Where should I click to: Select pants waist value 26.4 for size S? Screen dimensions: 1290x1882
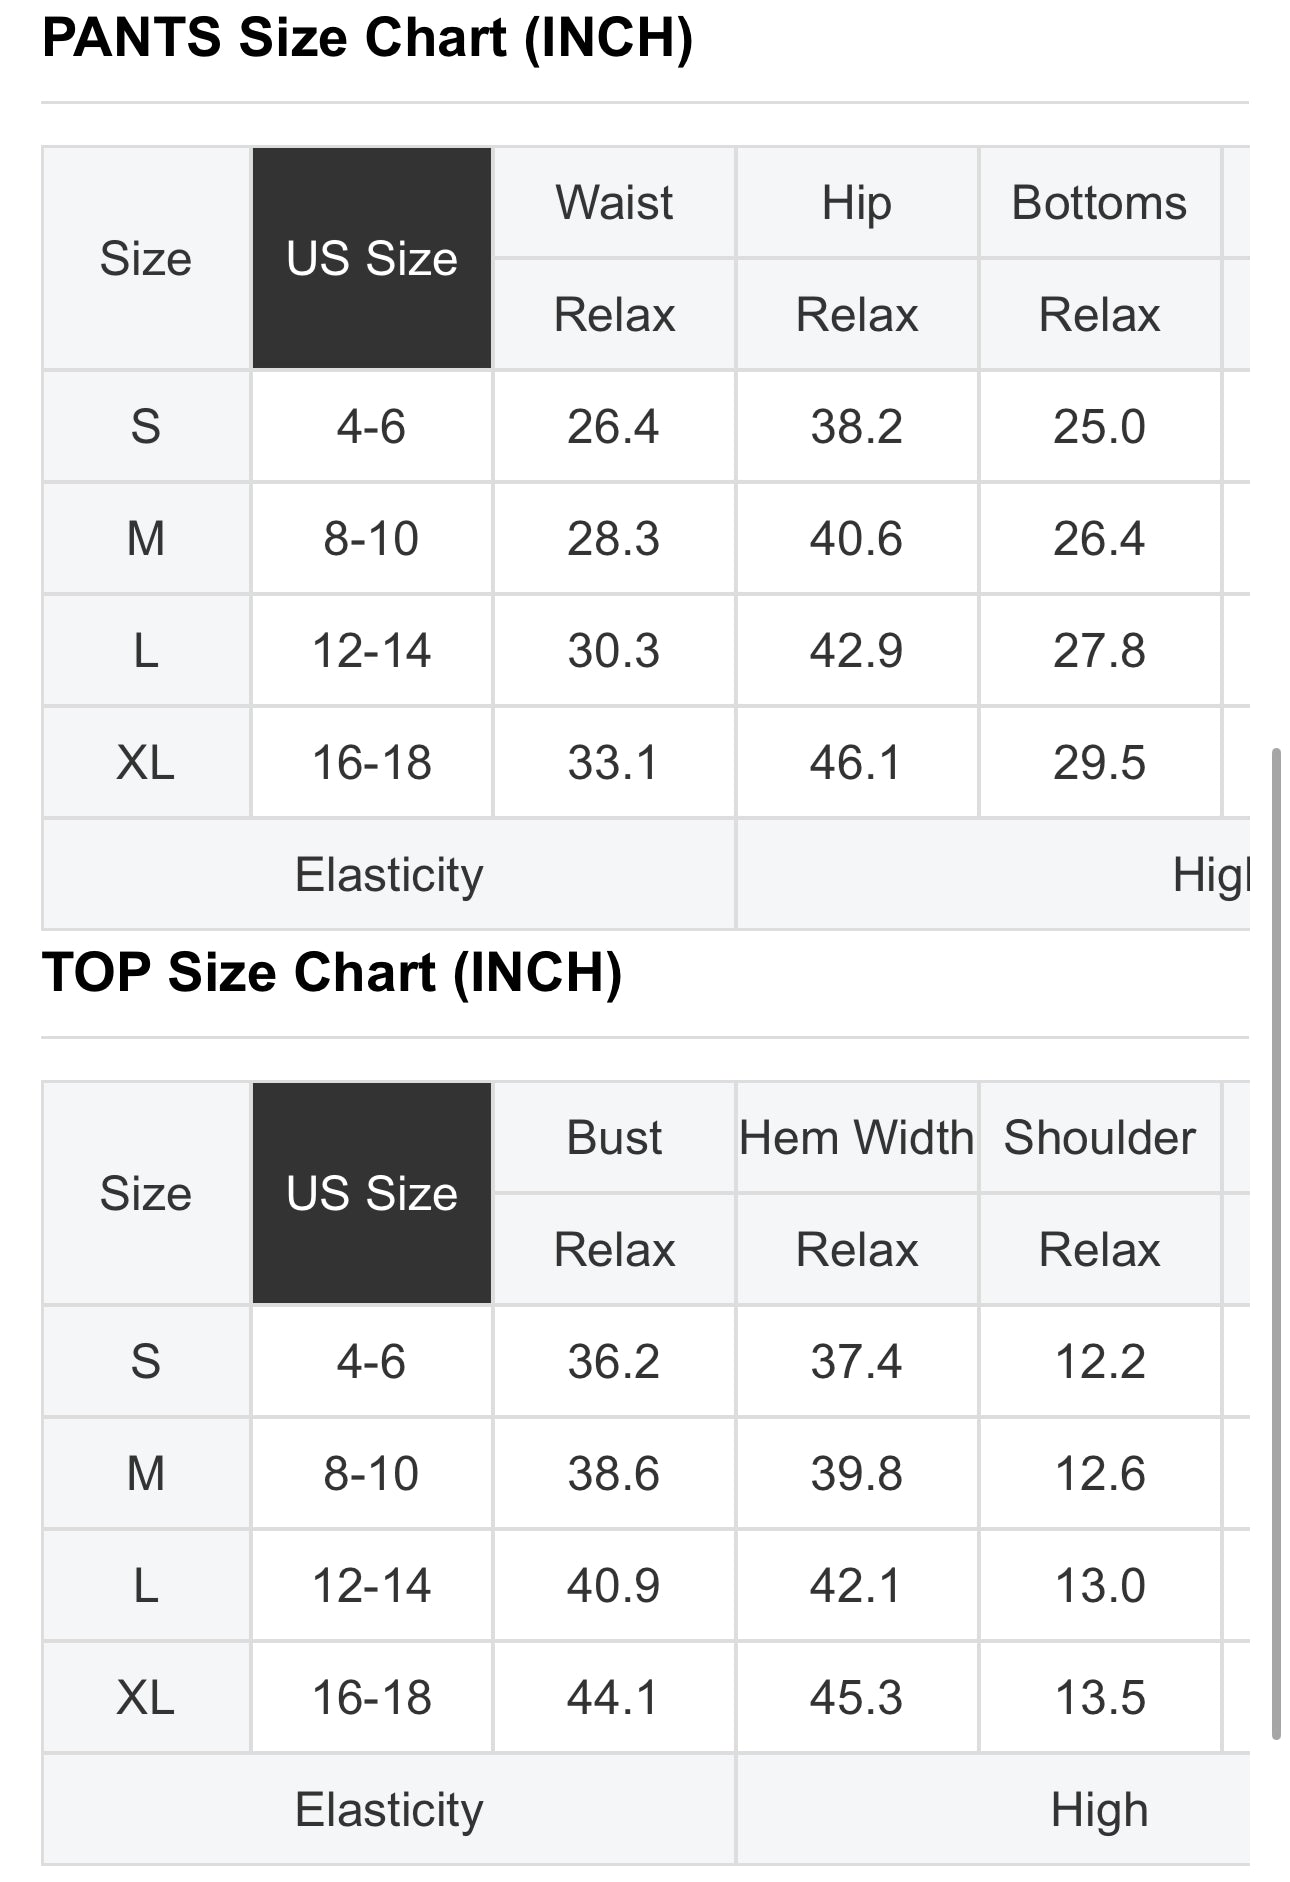614,427
